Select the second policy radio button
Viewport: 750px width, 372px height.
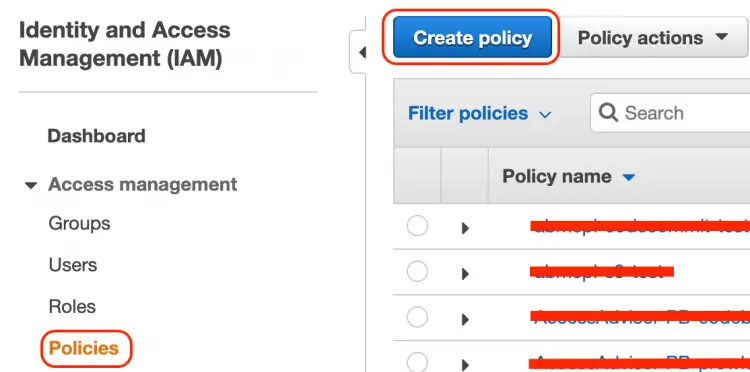click(x=417, y=272)
